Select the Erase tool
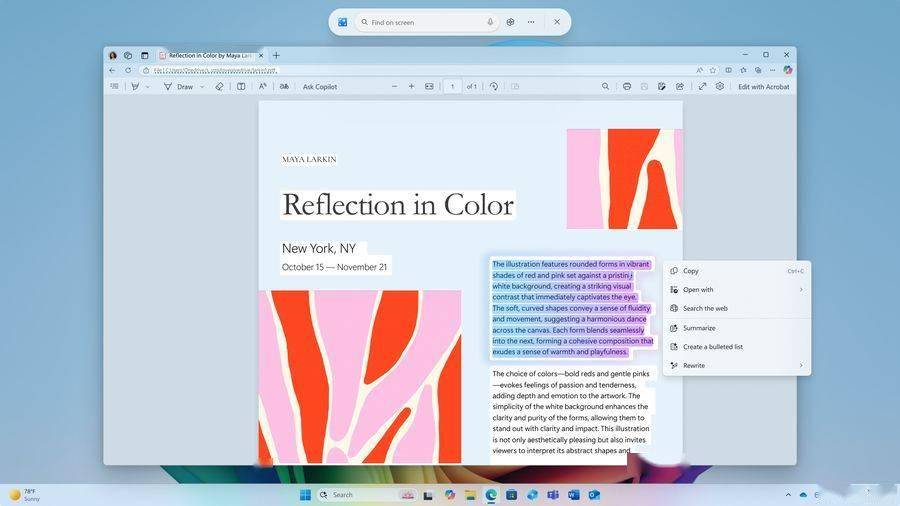This screenshot has height=506, width=900. click(x=219, y=87)
